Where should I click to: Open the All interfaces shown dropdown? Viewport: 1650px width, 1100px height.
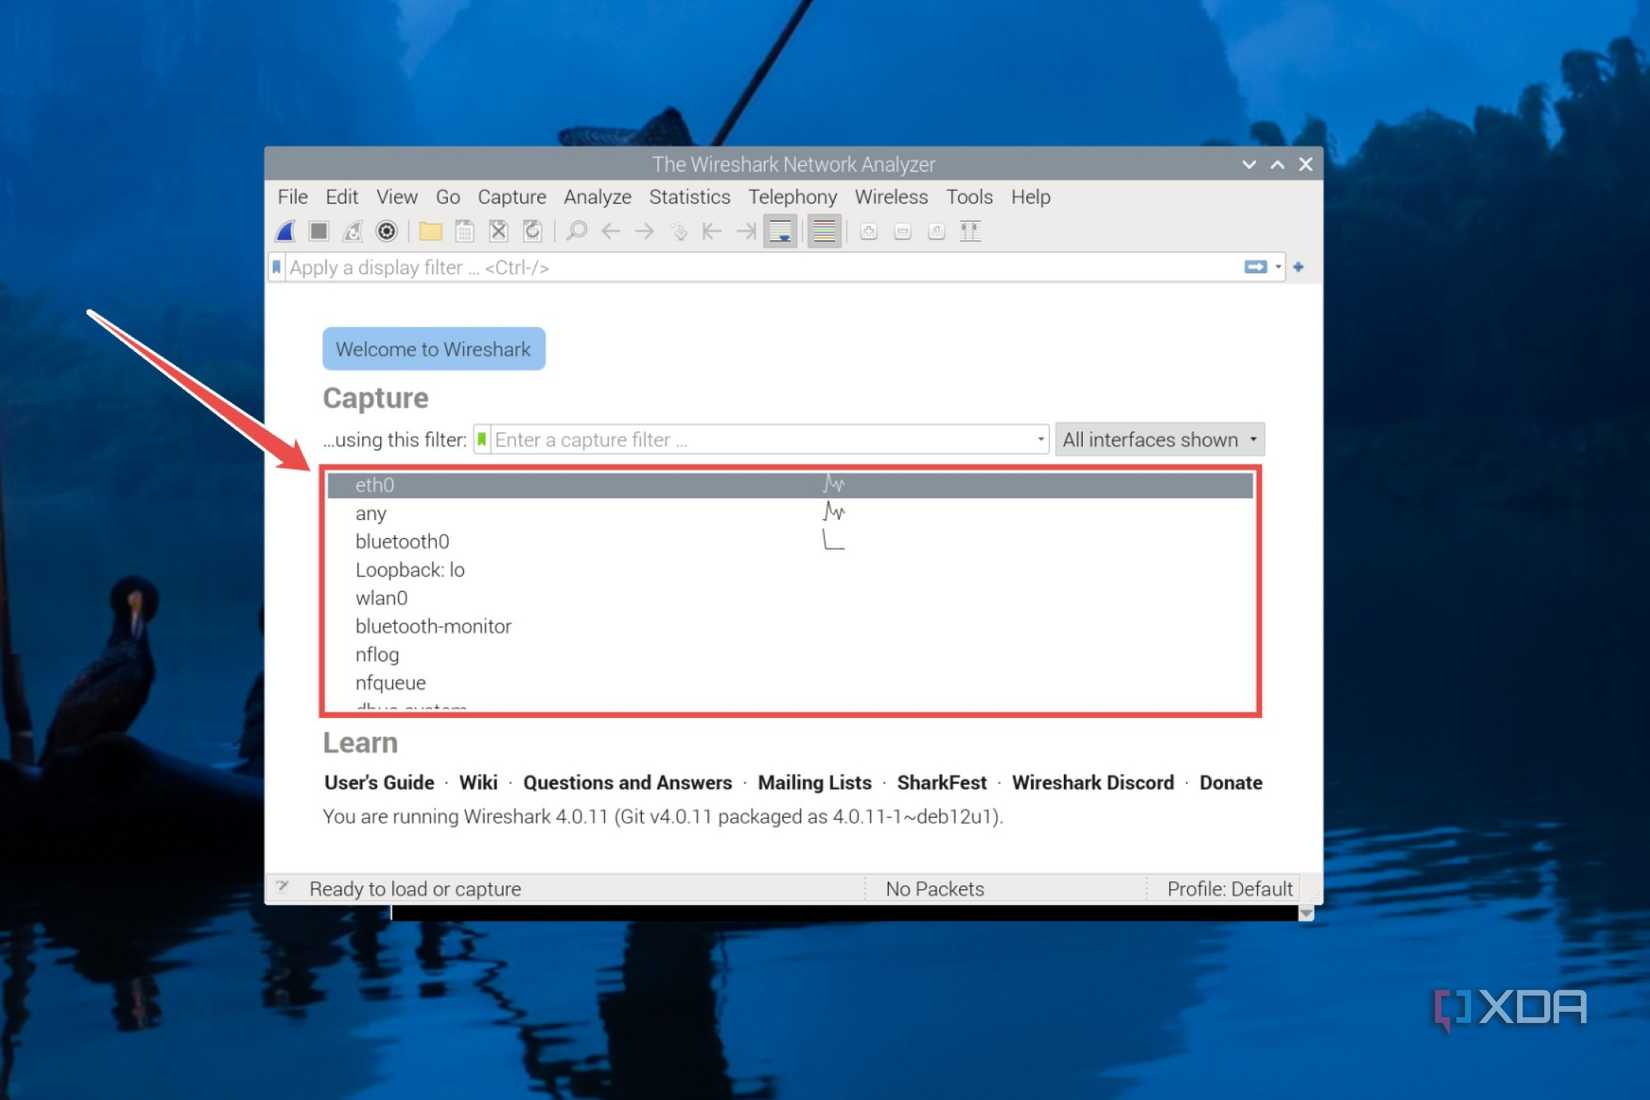coord(1160,440)
